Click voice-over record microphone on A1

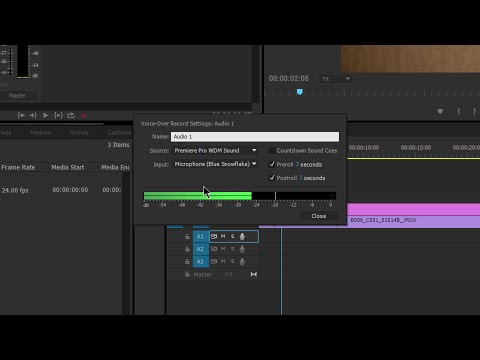point(242,237)
